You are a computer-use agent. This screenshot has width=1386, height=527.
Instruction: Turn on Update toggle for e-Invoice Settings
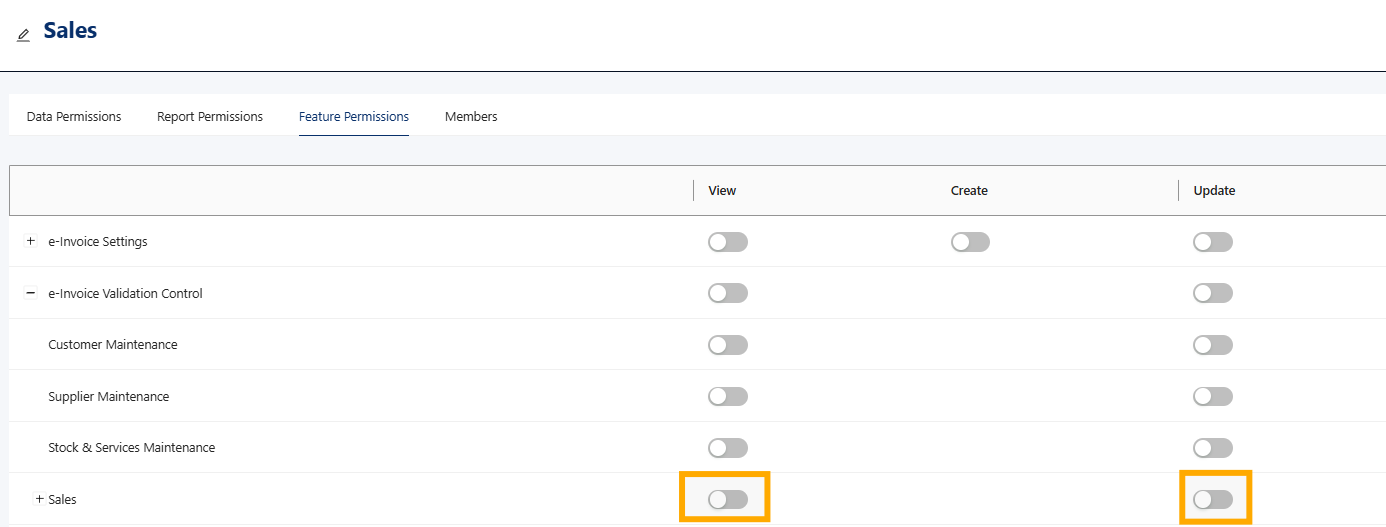(1213, 242)
